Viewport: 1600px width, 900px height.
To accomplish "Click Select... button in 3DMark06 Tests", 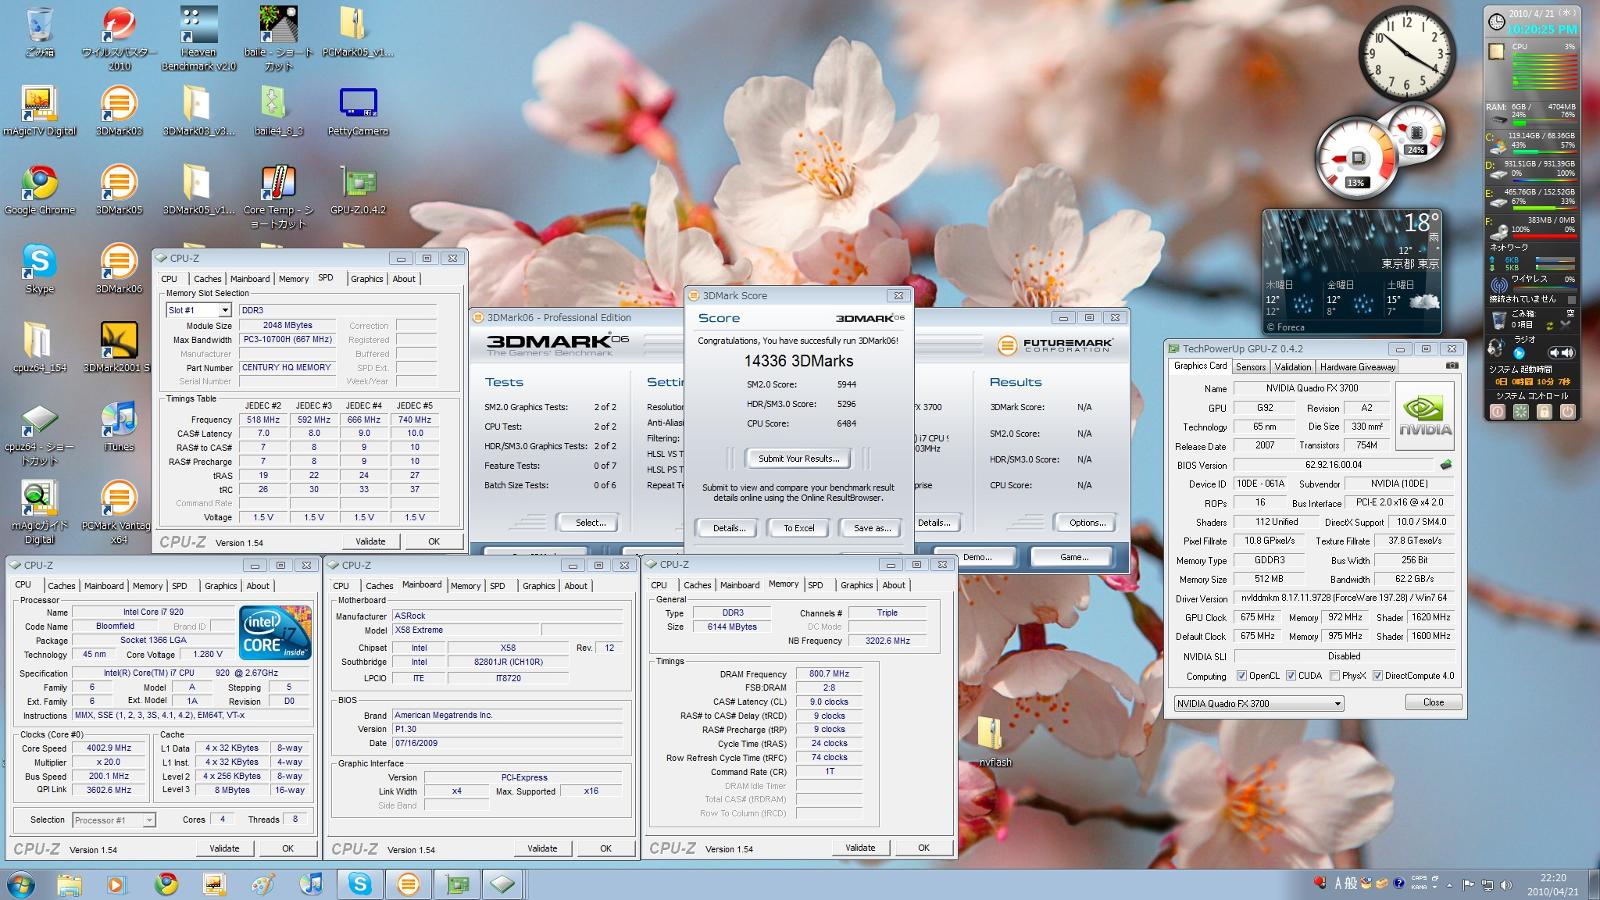I will [589, 522].
